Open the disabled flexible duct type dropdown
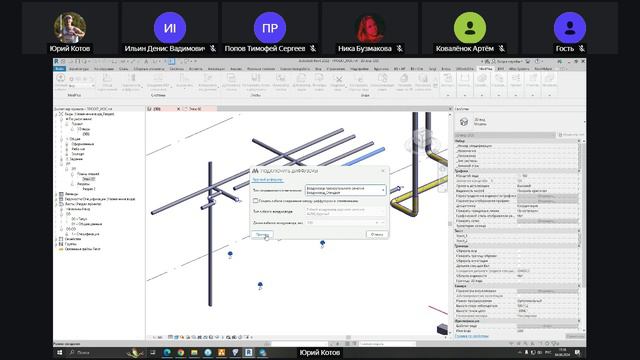The image size is (640, 360). click(x=345, y=211)
